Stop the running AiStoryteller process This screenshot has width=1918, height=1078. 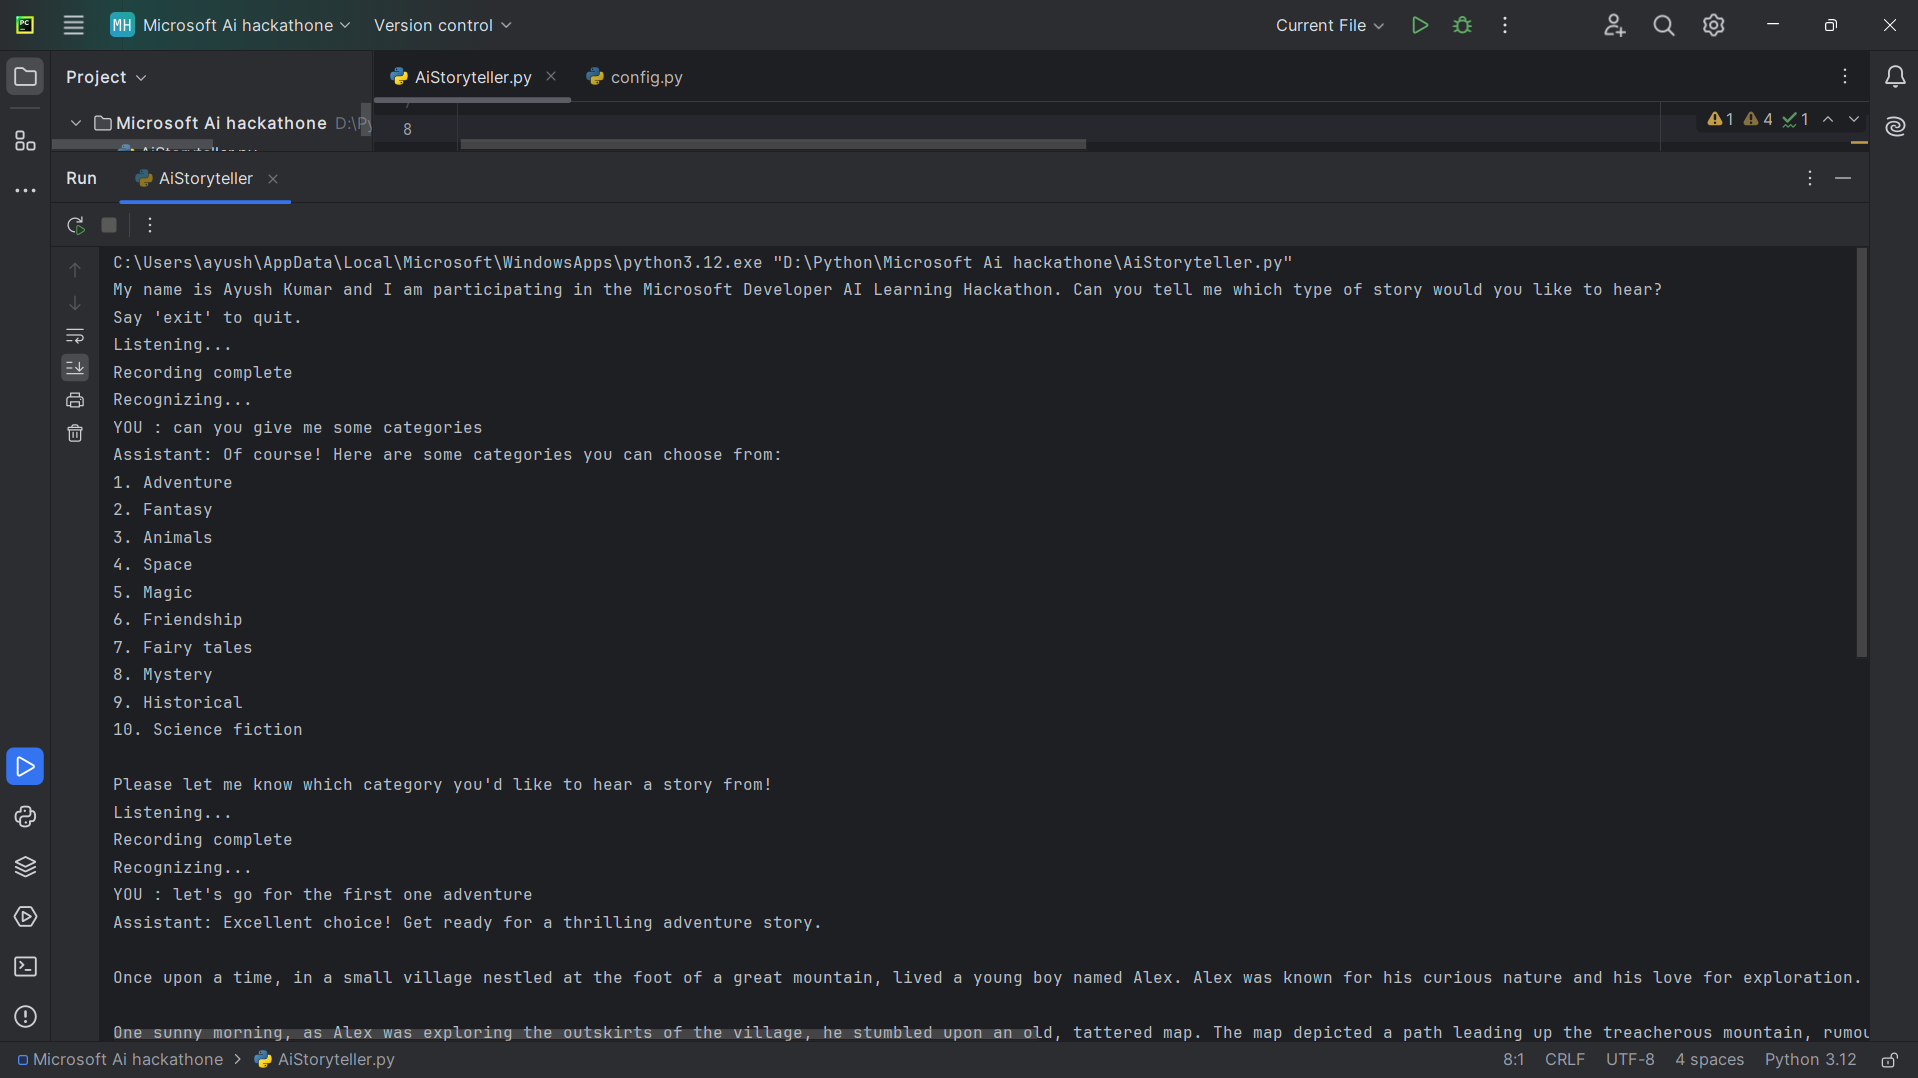tap(109, 225)
